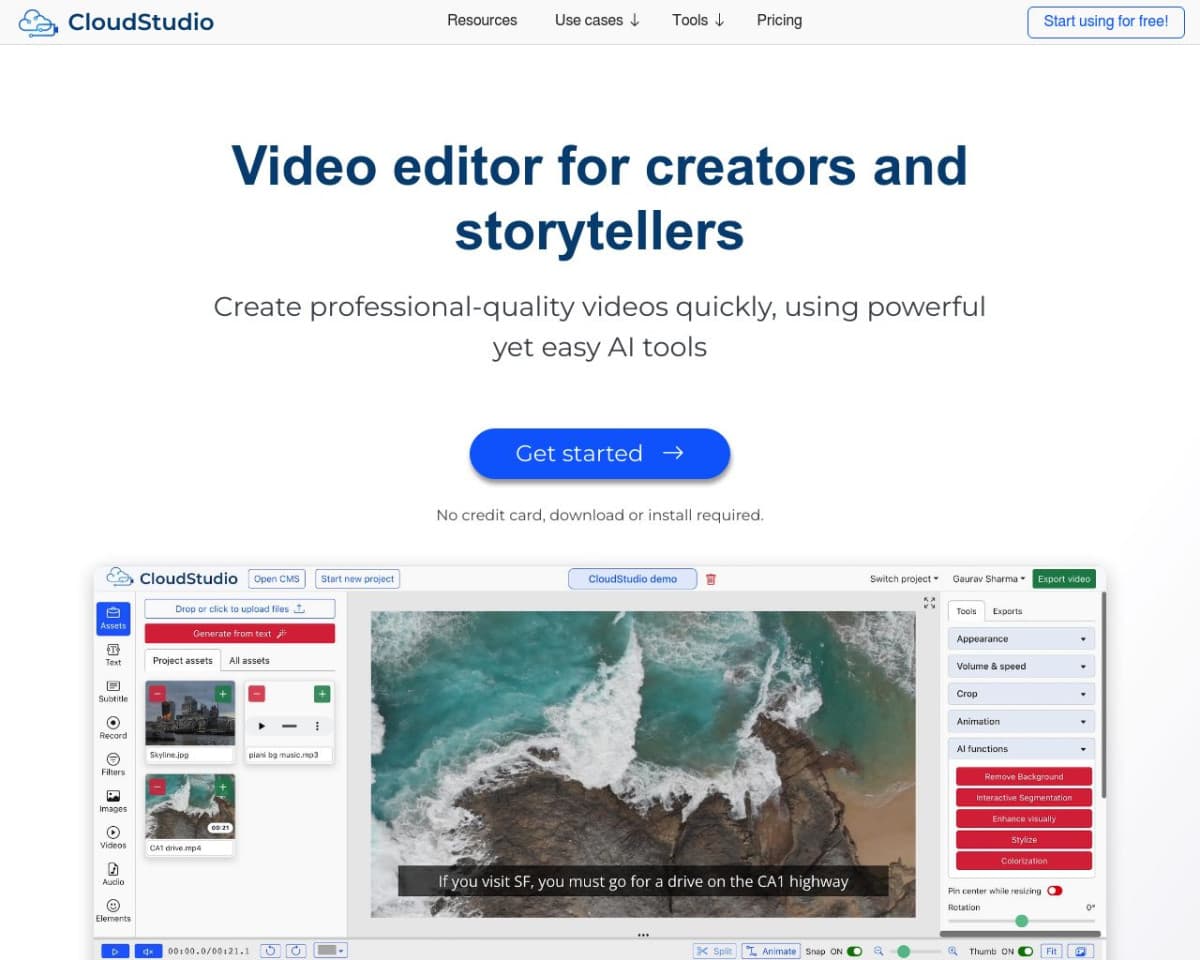Viewport: 1200px width, 960px height.
Task: Open the Elements sidebar panel
Action: point(113,911)
